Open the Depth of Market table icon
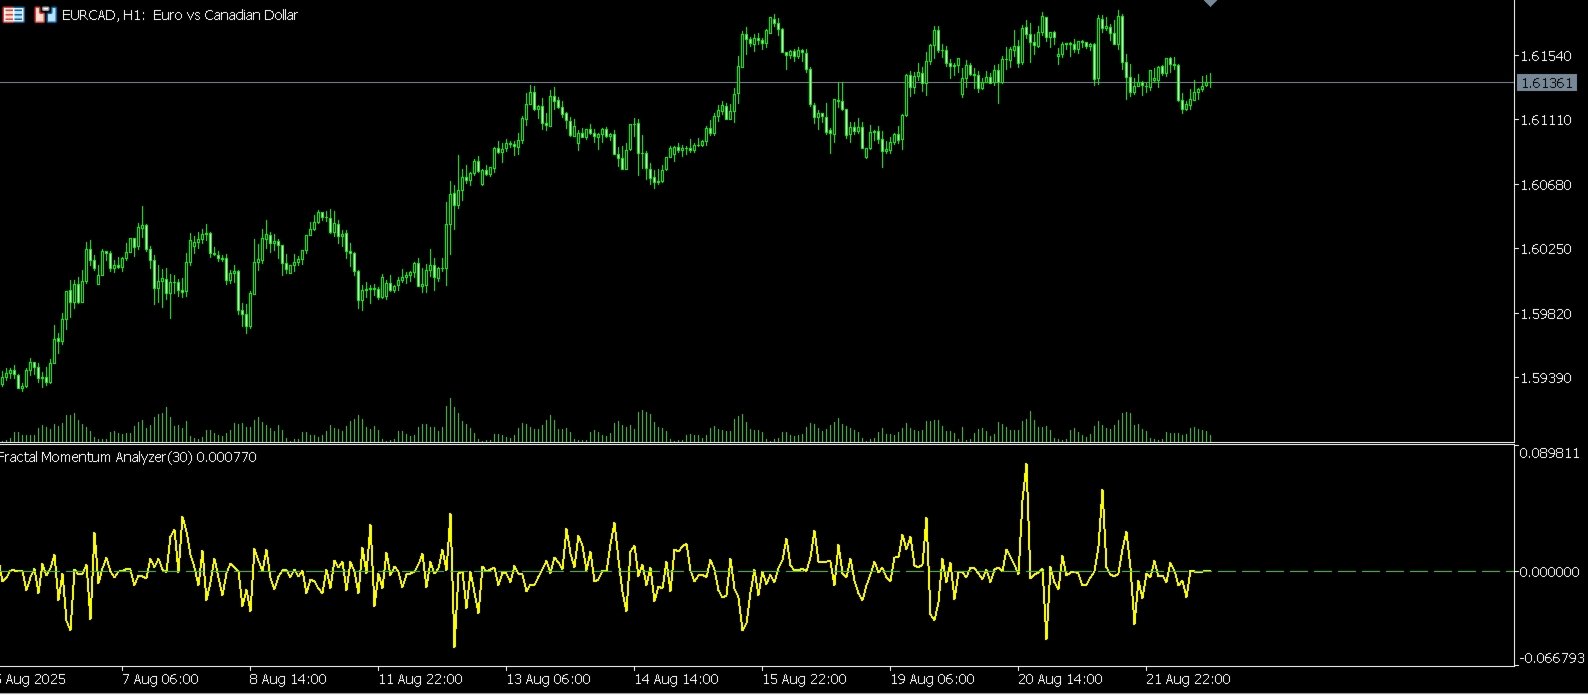The image size is (1588, 695). 14,15
